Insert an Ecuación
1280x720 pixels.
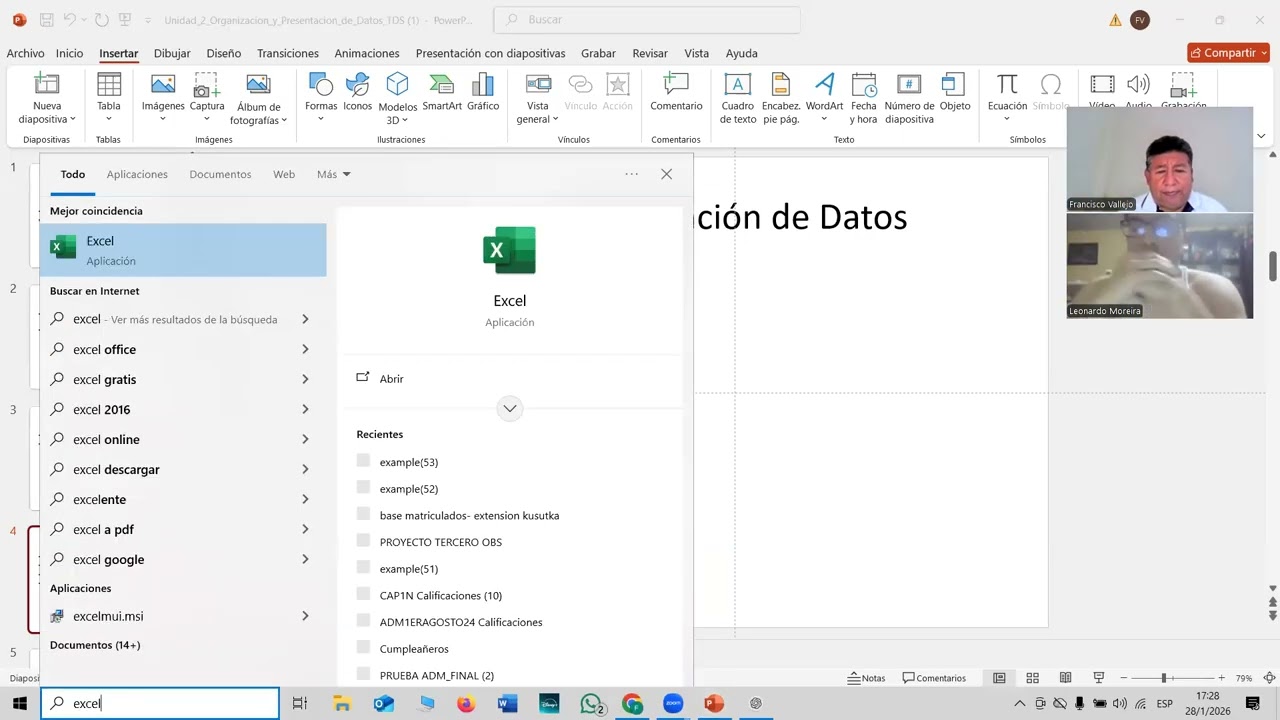coord(1007,97)
